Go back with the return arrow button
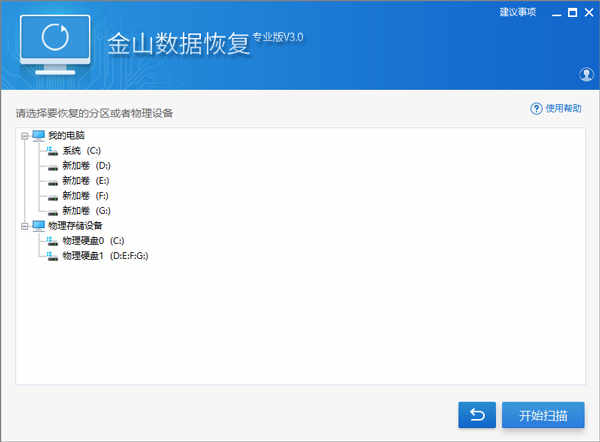The image size is (600, 442). coord(477,415)
